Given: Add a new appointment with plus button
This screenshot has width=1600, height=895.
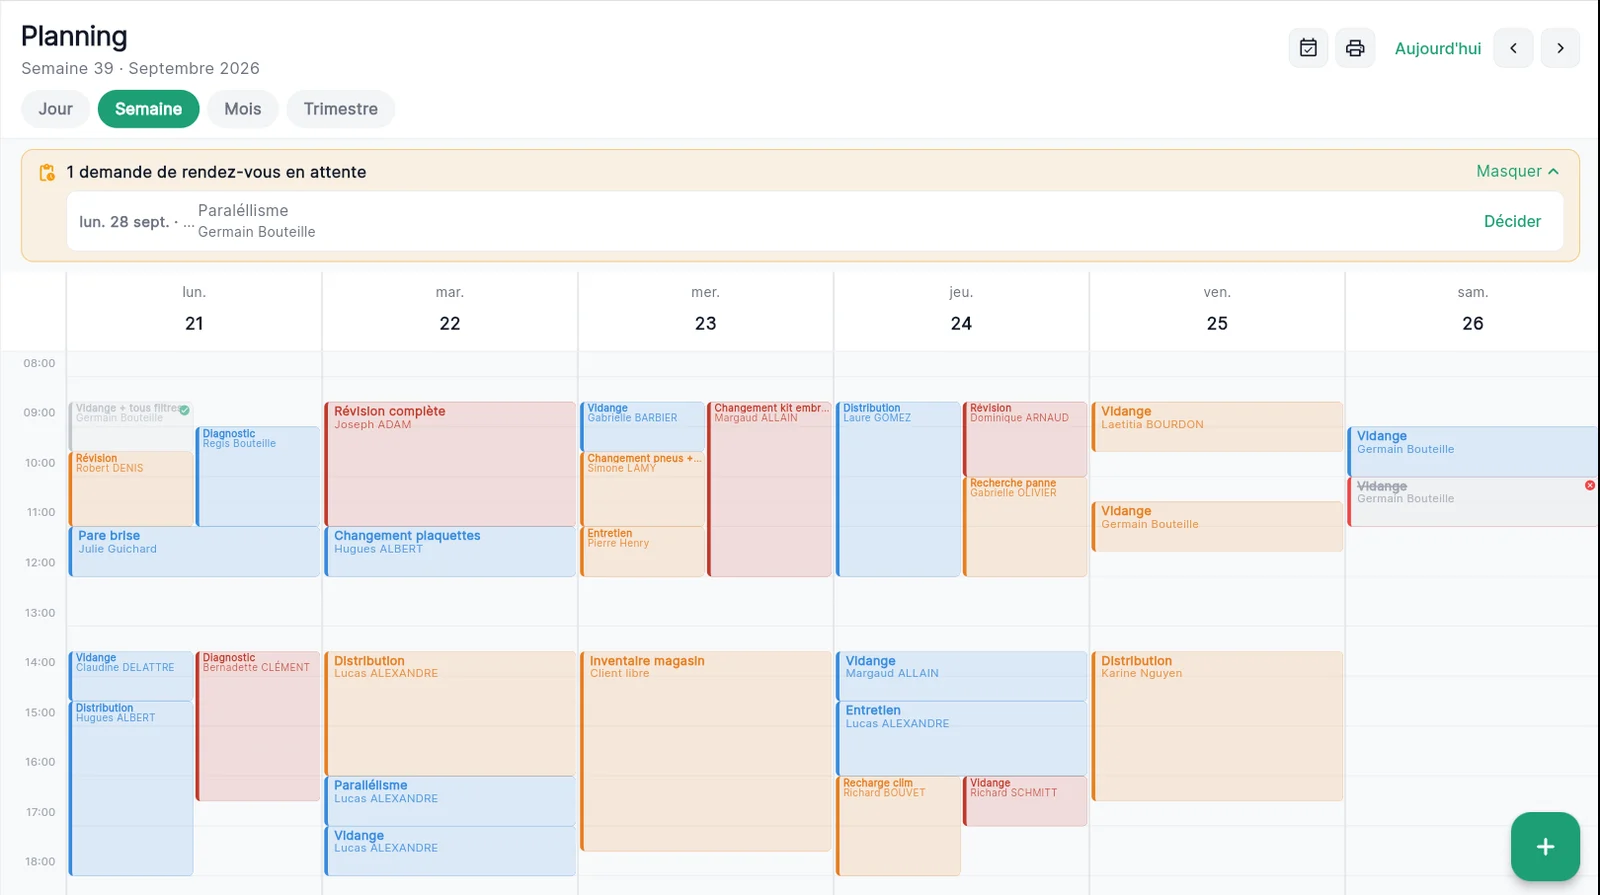Looking at the screenshot, I should pyautogui.click(x=1545, y=847).
